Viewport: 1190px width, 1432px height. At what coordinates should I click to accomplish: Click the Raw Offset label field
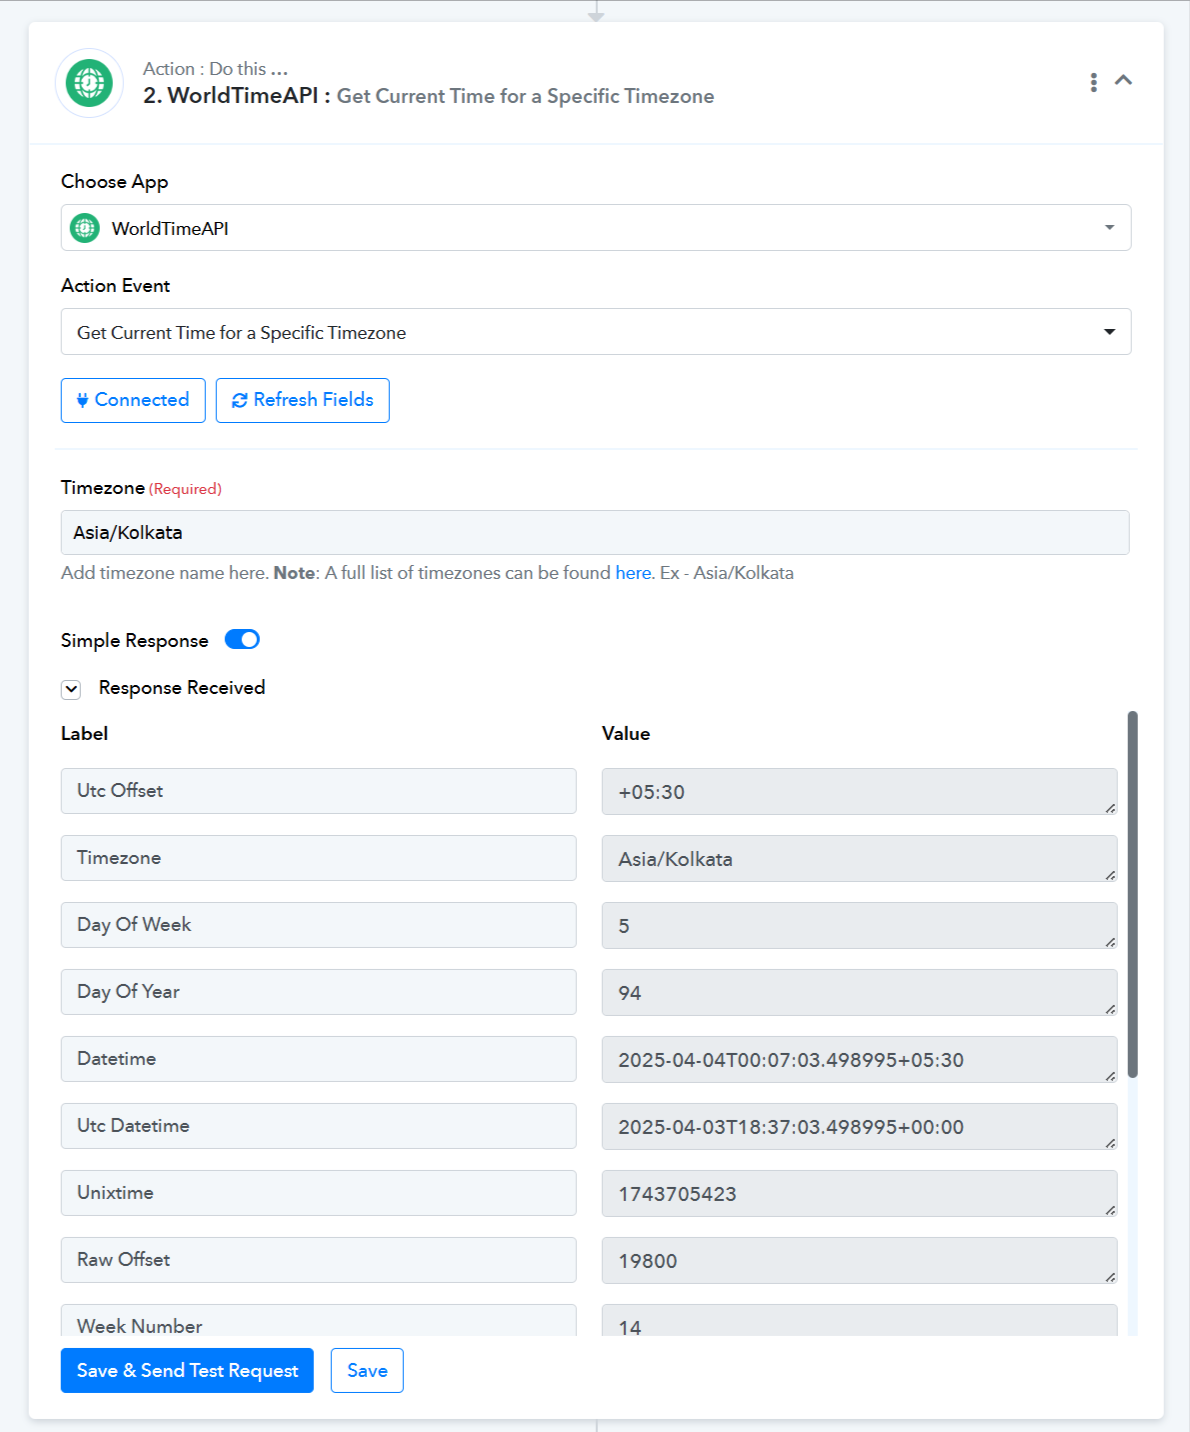click(x=319, y=1260)
